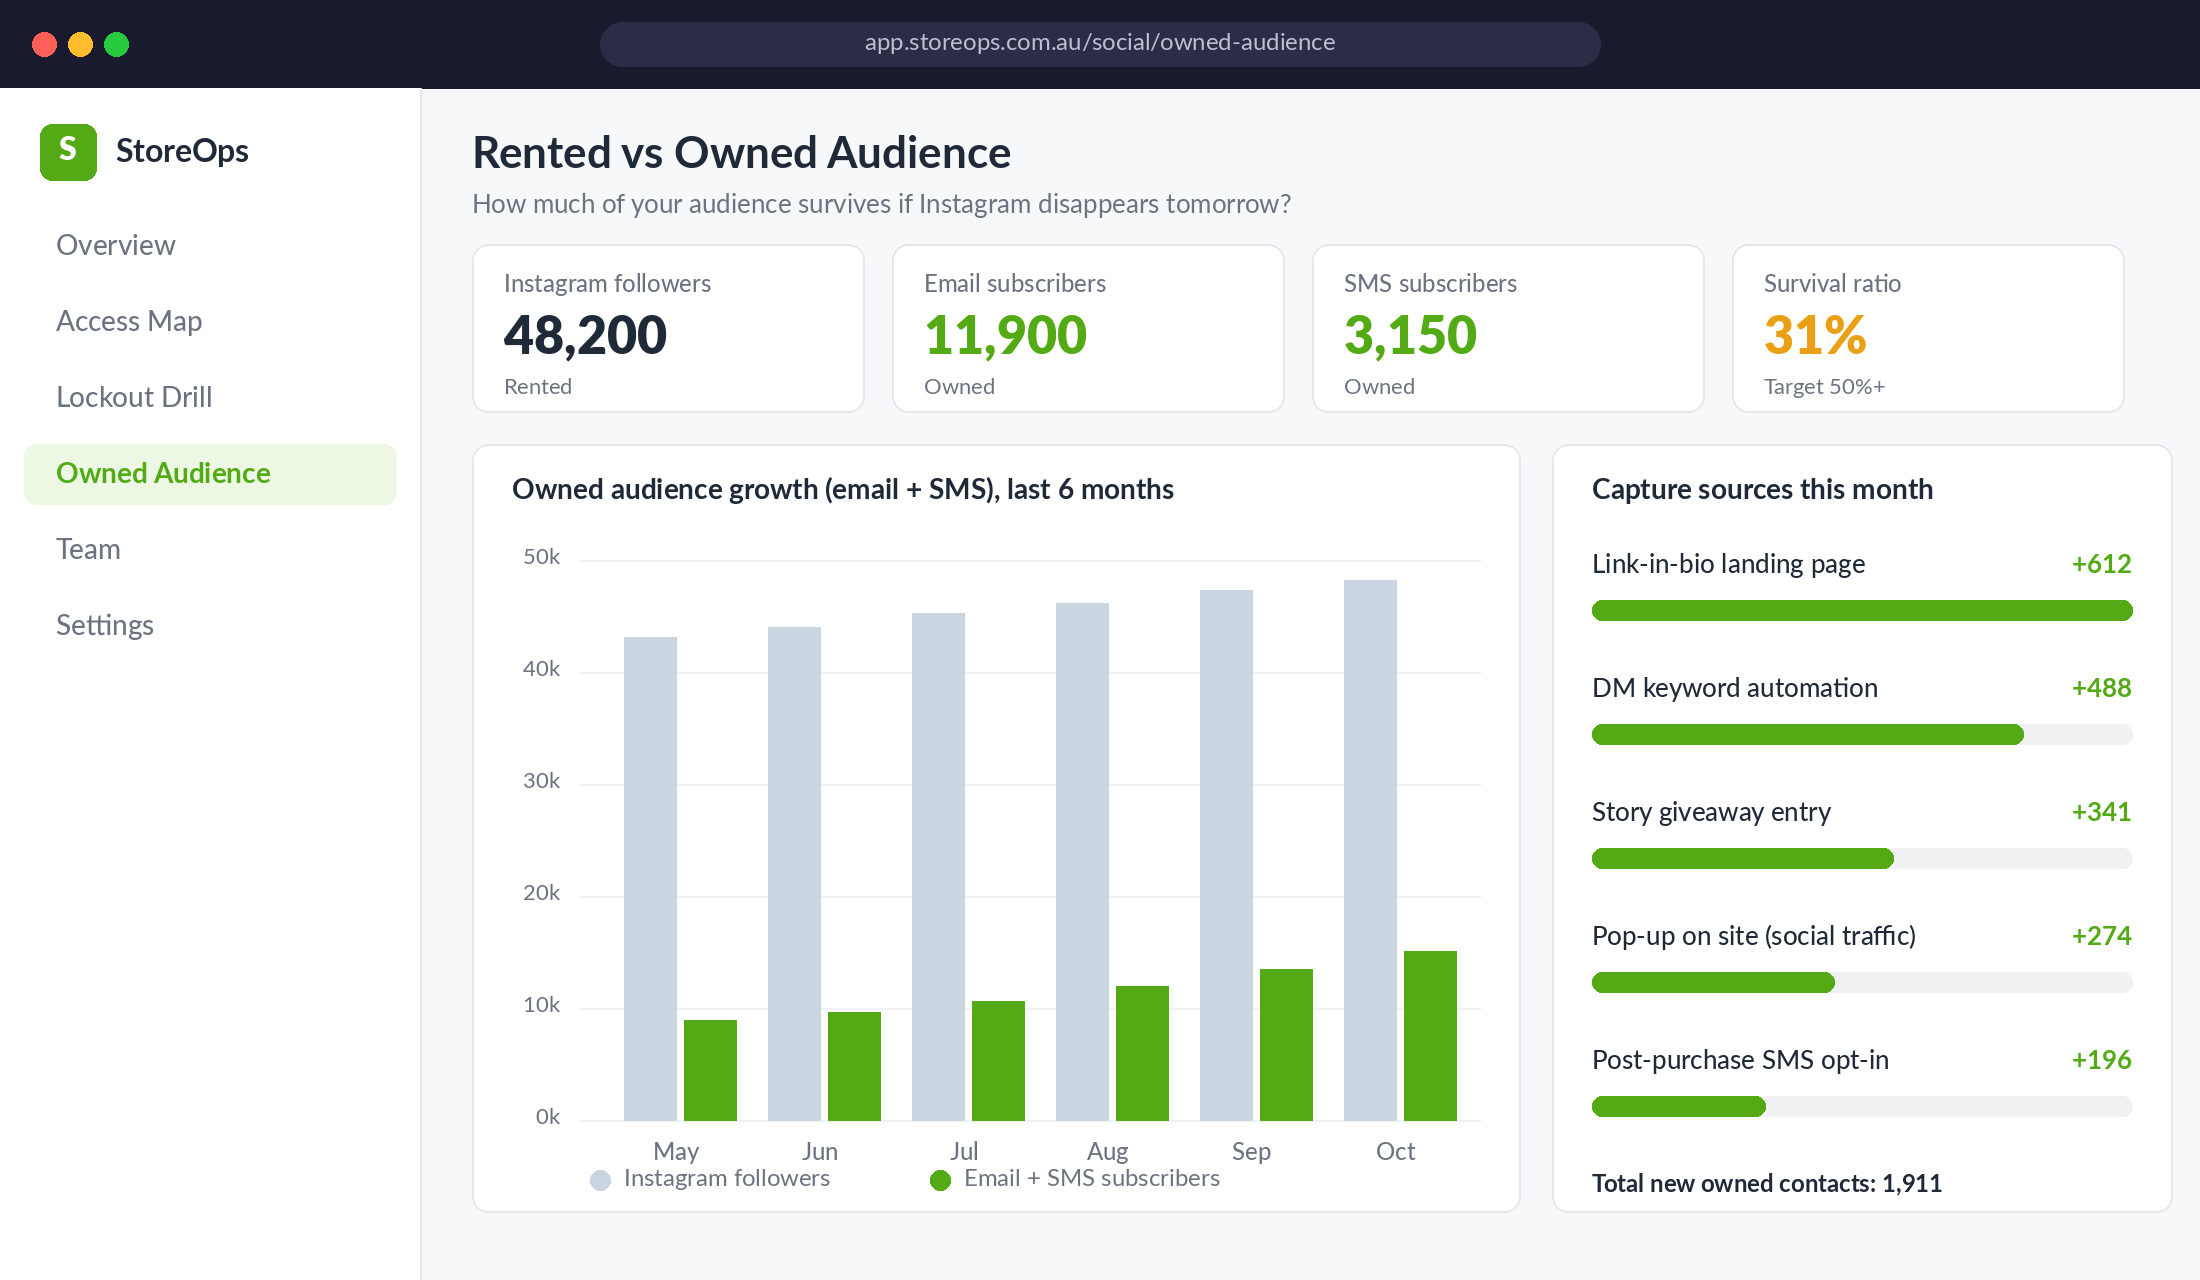Select the Instagram followers 48,200 card
2200x1280 pixels.
coord(668,328)
